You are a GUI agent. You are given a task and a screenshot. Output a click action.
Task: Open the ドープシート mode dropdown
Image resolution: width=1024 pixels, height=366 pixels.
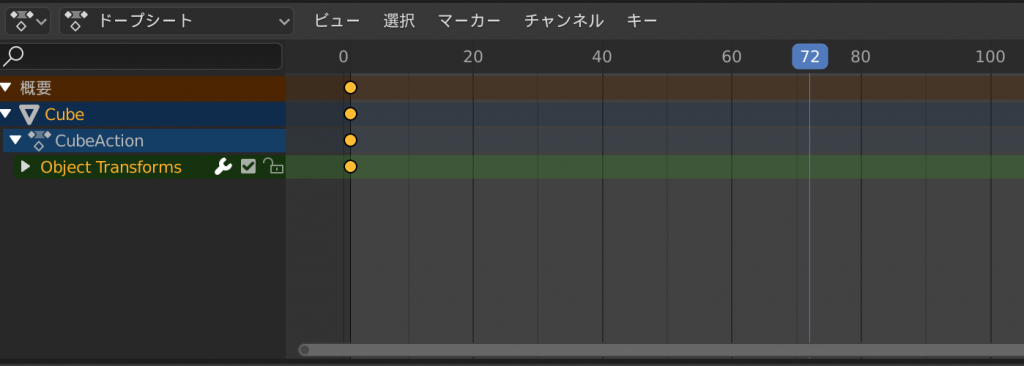[x=176, y=21]
